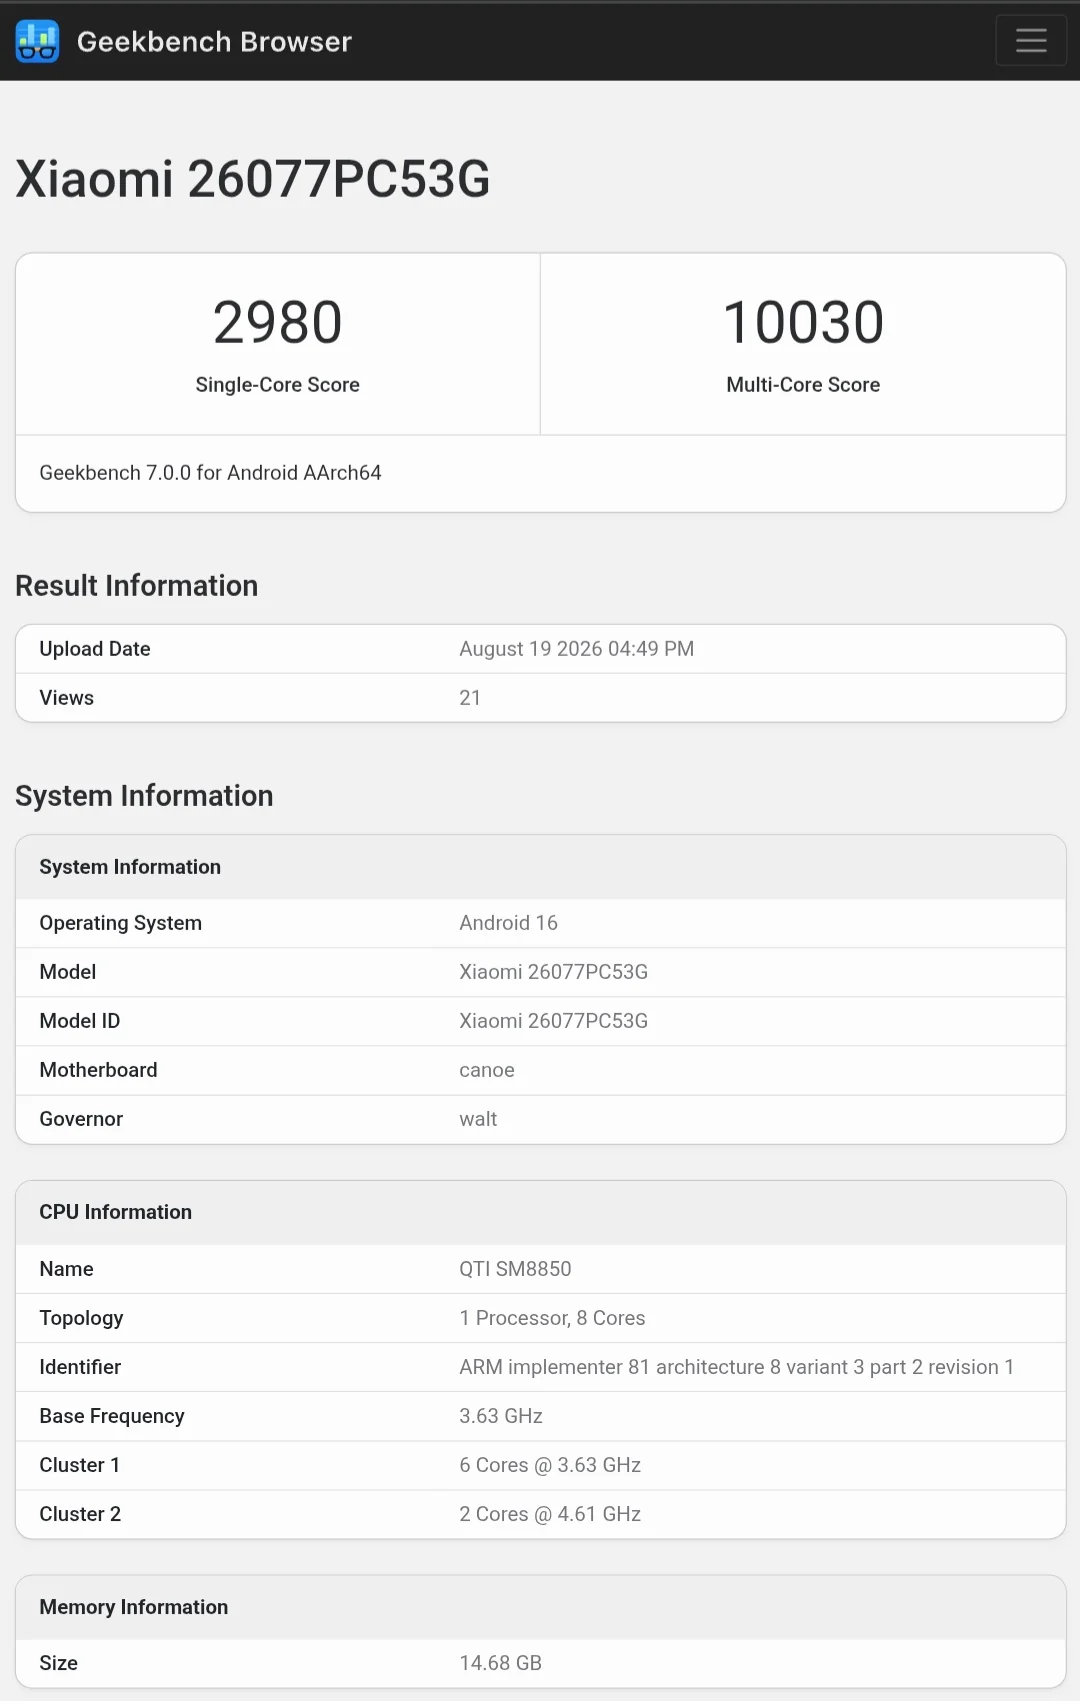Click the Identifier label
The image size is (1080, 1701).
click(80, 1367)
